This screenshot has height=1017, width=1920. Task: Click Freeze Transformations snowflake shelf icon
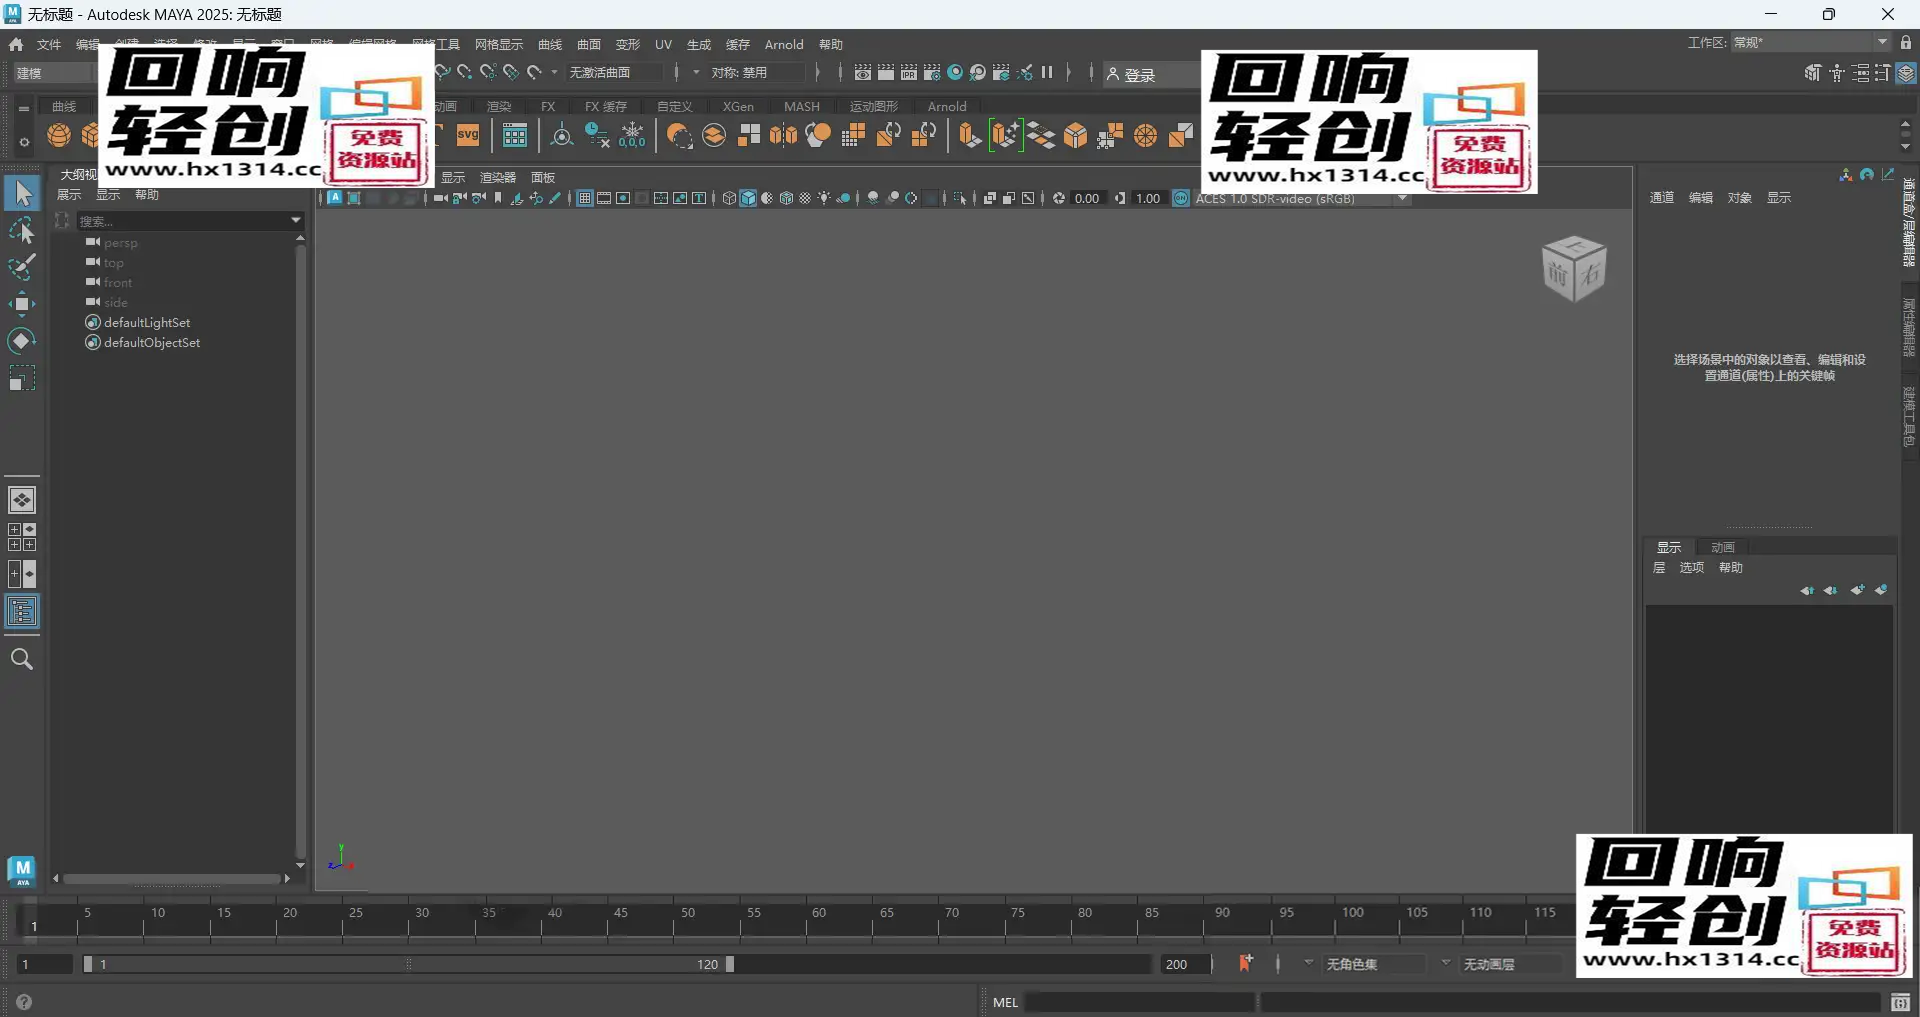point(633,135)
